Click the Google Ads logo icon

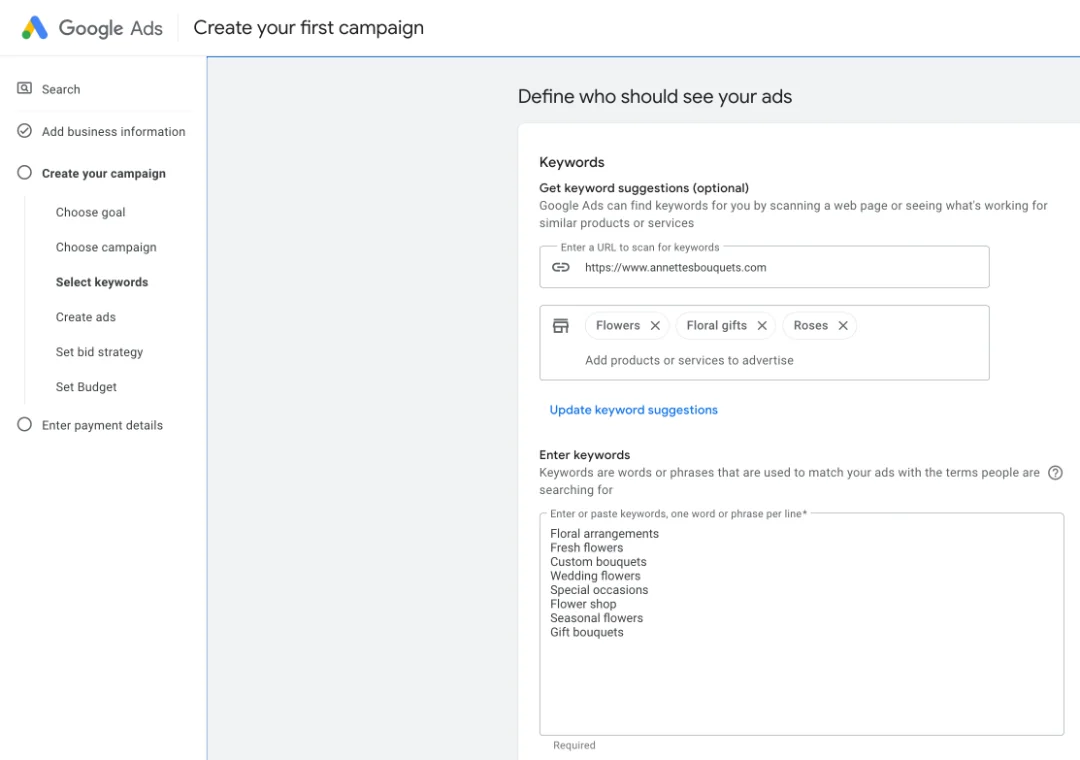coord(34,28)
